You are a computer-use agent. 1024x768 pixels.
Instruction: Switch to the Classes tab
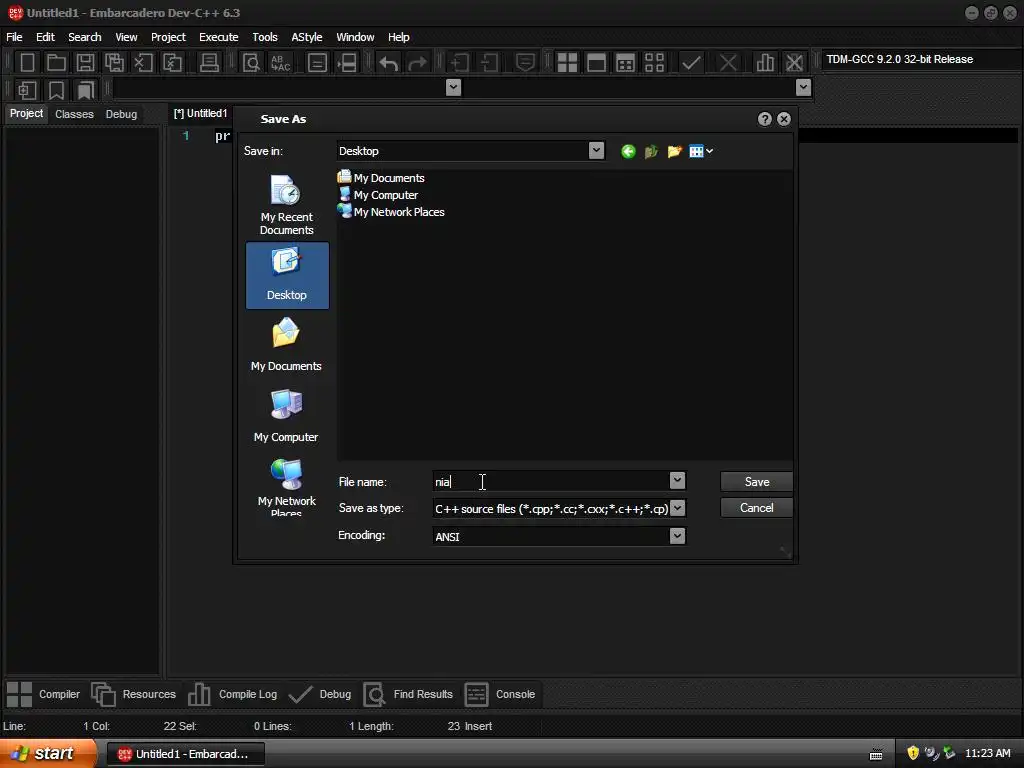74,114
